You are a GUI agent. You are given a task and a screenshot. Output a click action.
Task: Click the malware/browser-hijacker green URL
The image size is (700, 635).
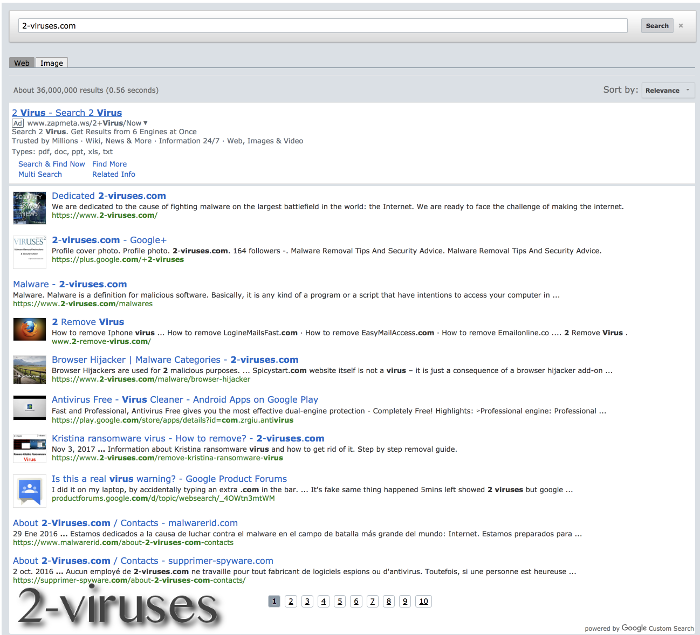click(151, 379)
